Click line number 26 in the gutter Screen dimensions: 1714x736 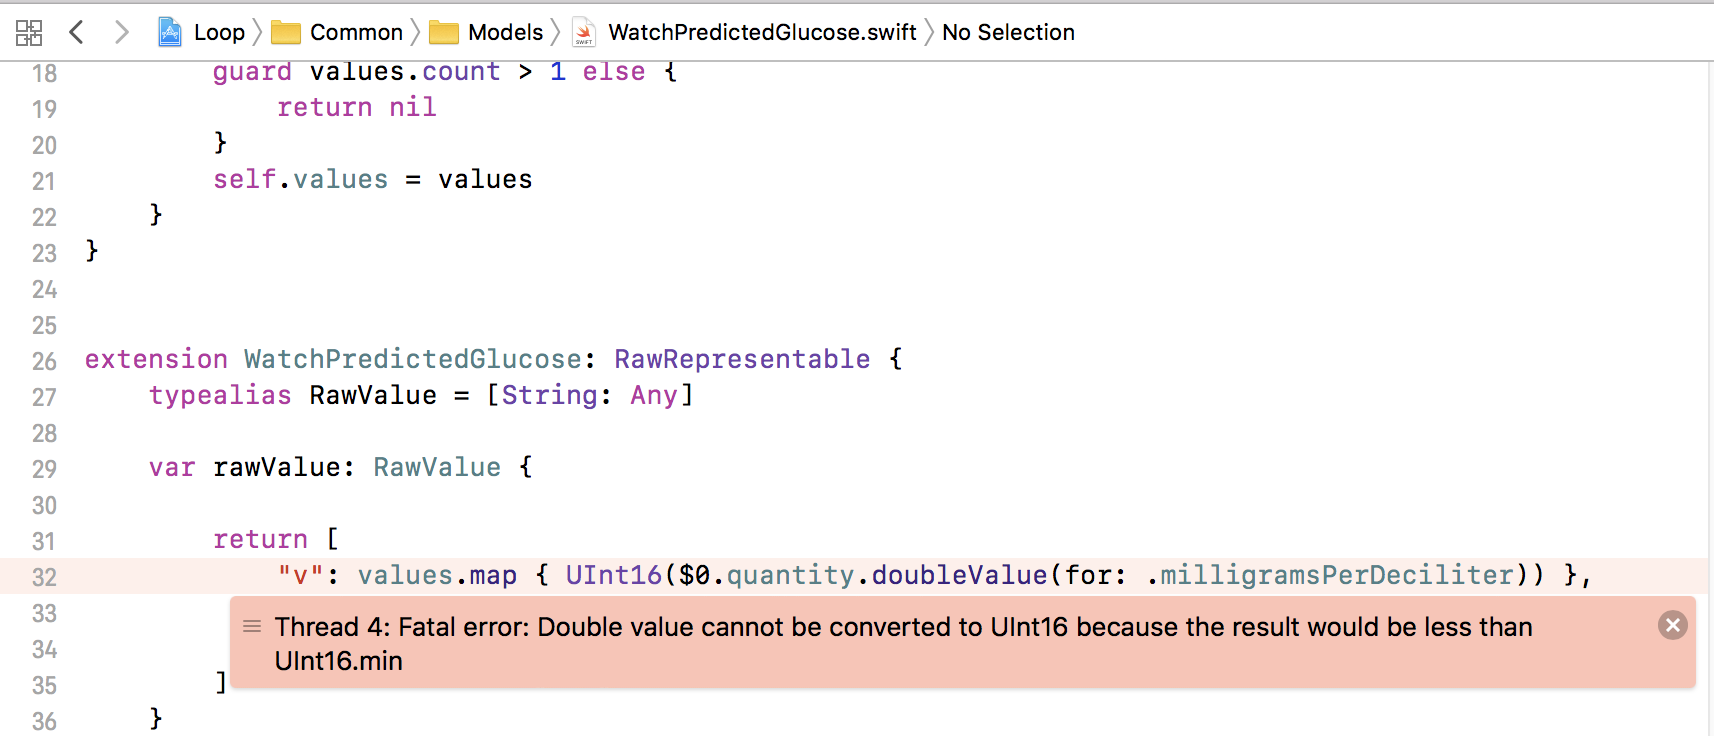[x=44, y=361]
